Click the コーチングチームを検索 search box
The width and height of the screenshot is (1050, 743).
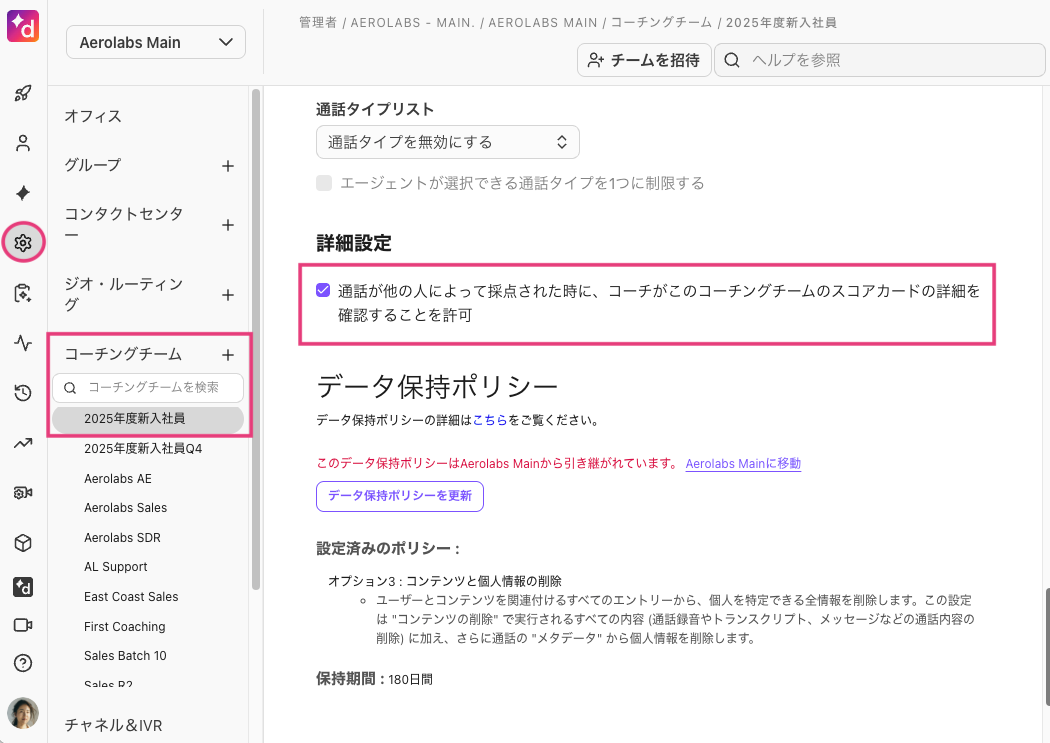tap(148, 388)
